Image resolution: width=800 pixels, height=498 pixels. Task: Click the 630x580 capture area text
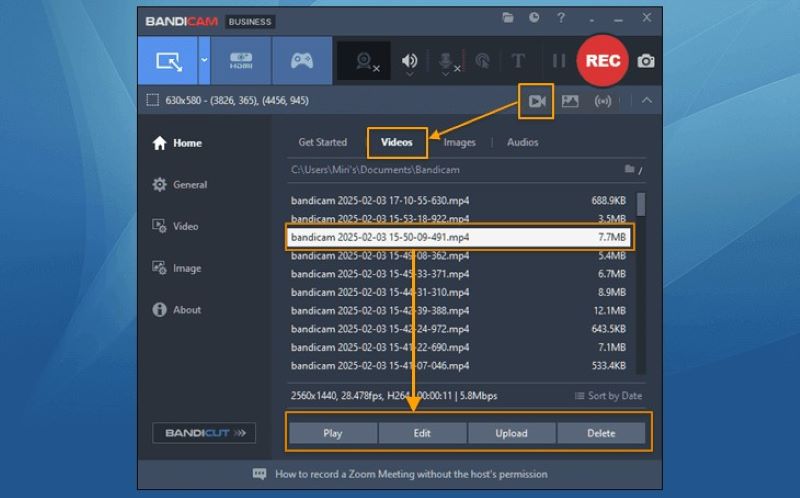pos(237,101)
